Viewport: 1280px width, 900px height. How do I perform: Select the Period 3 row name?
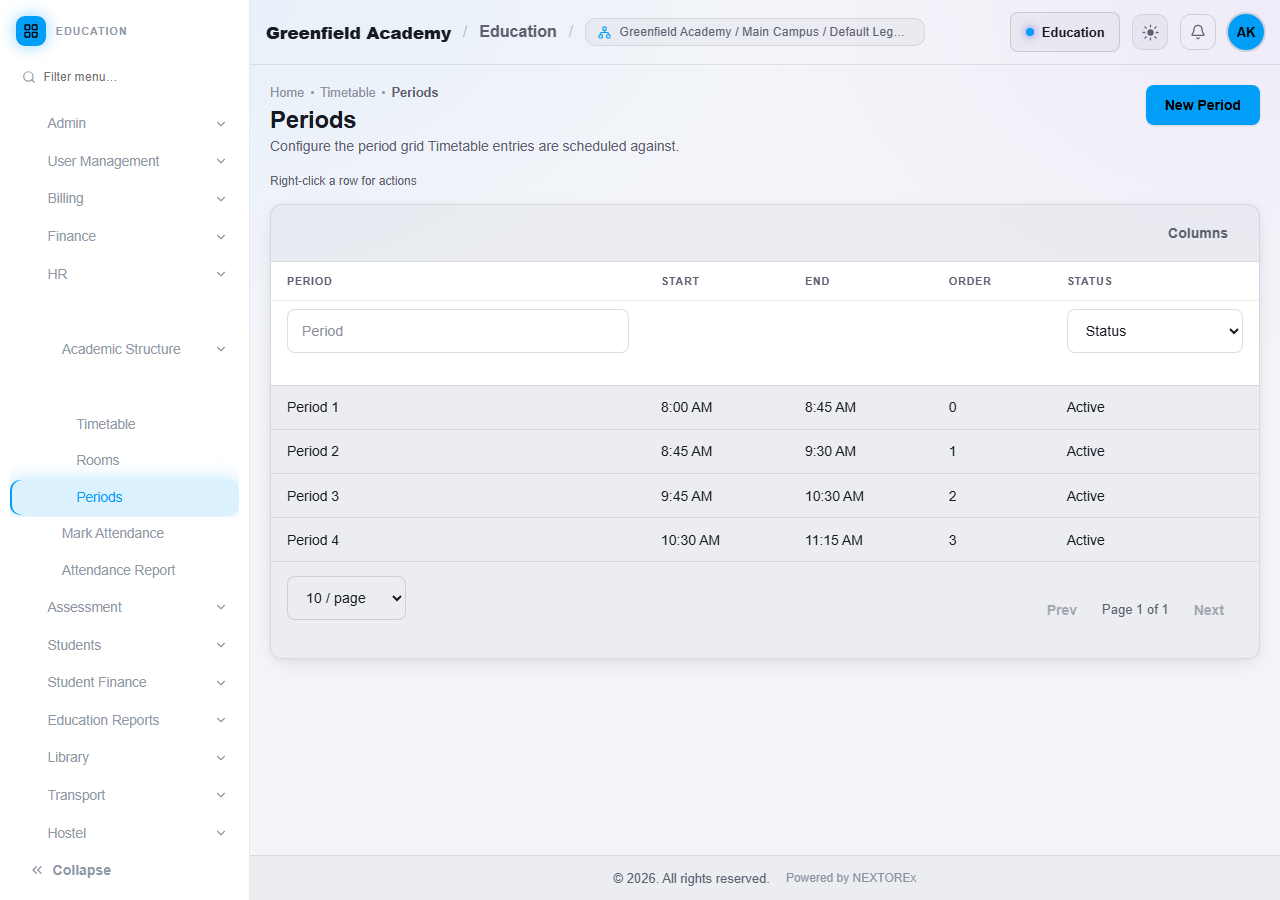click(x=313, y=496)
